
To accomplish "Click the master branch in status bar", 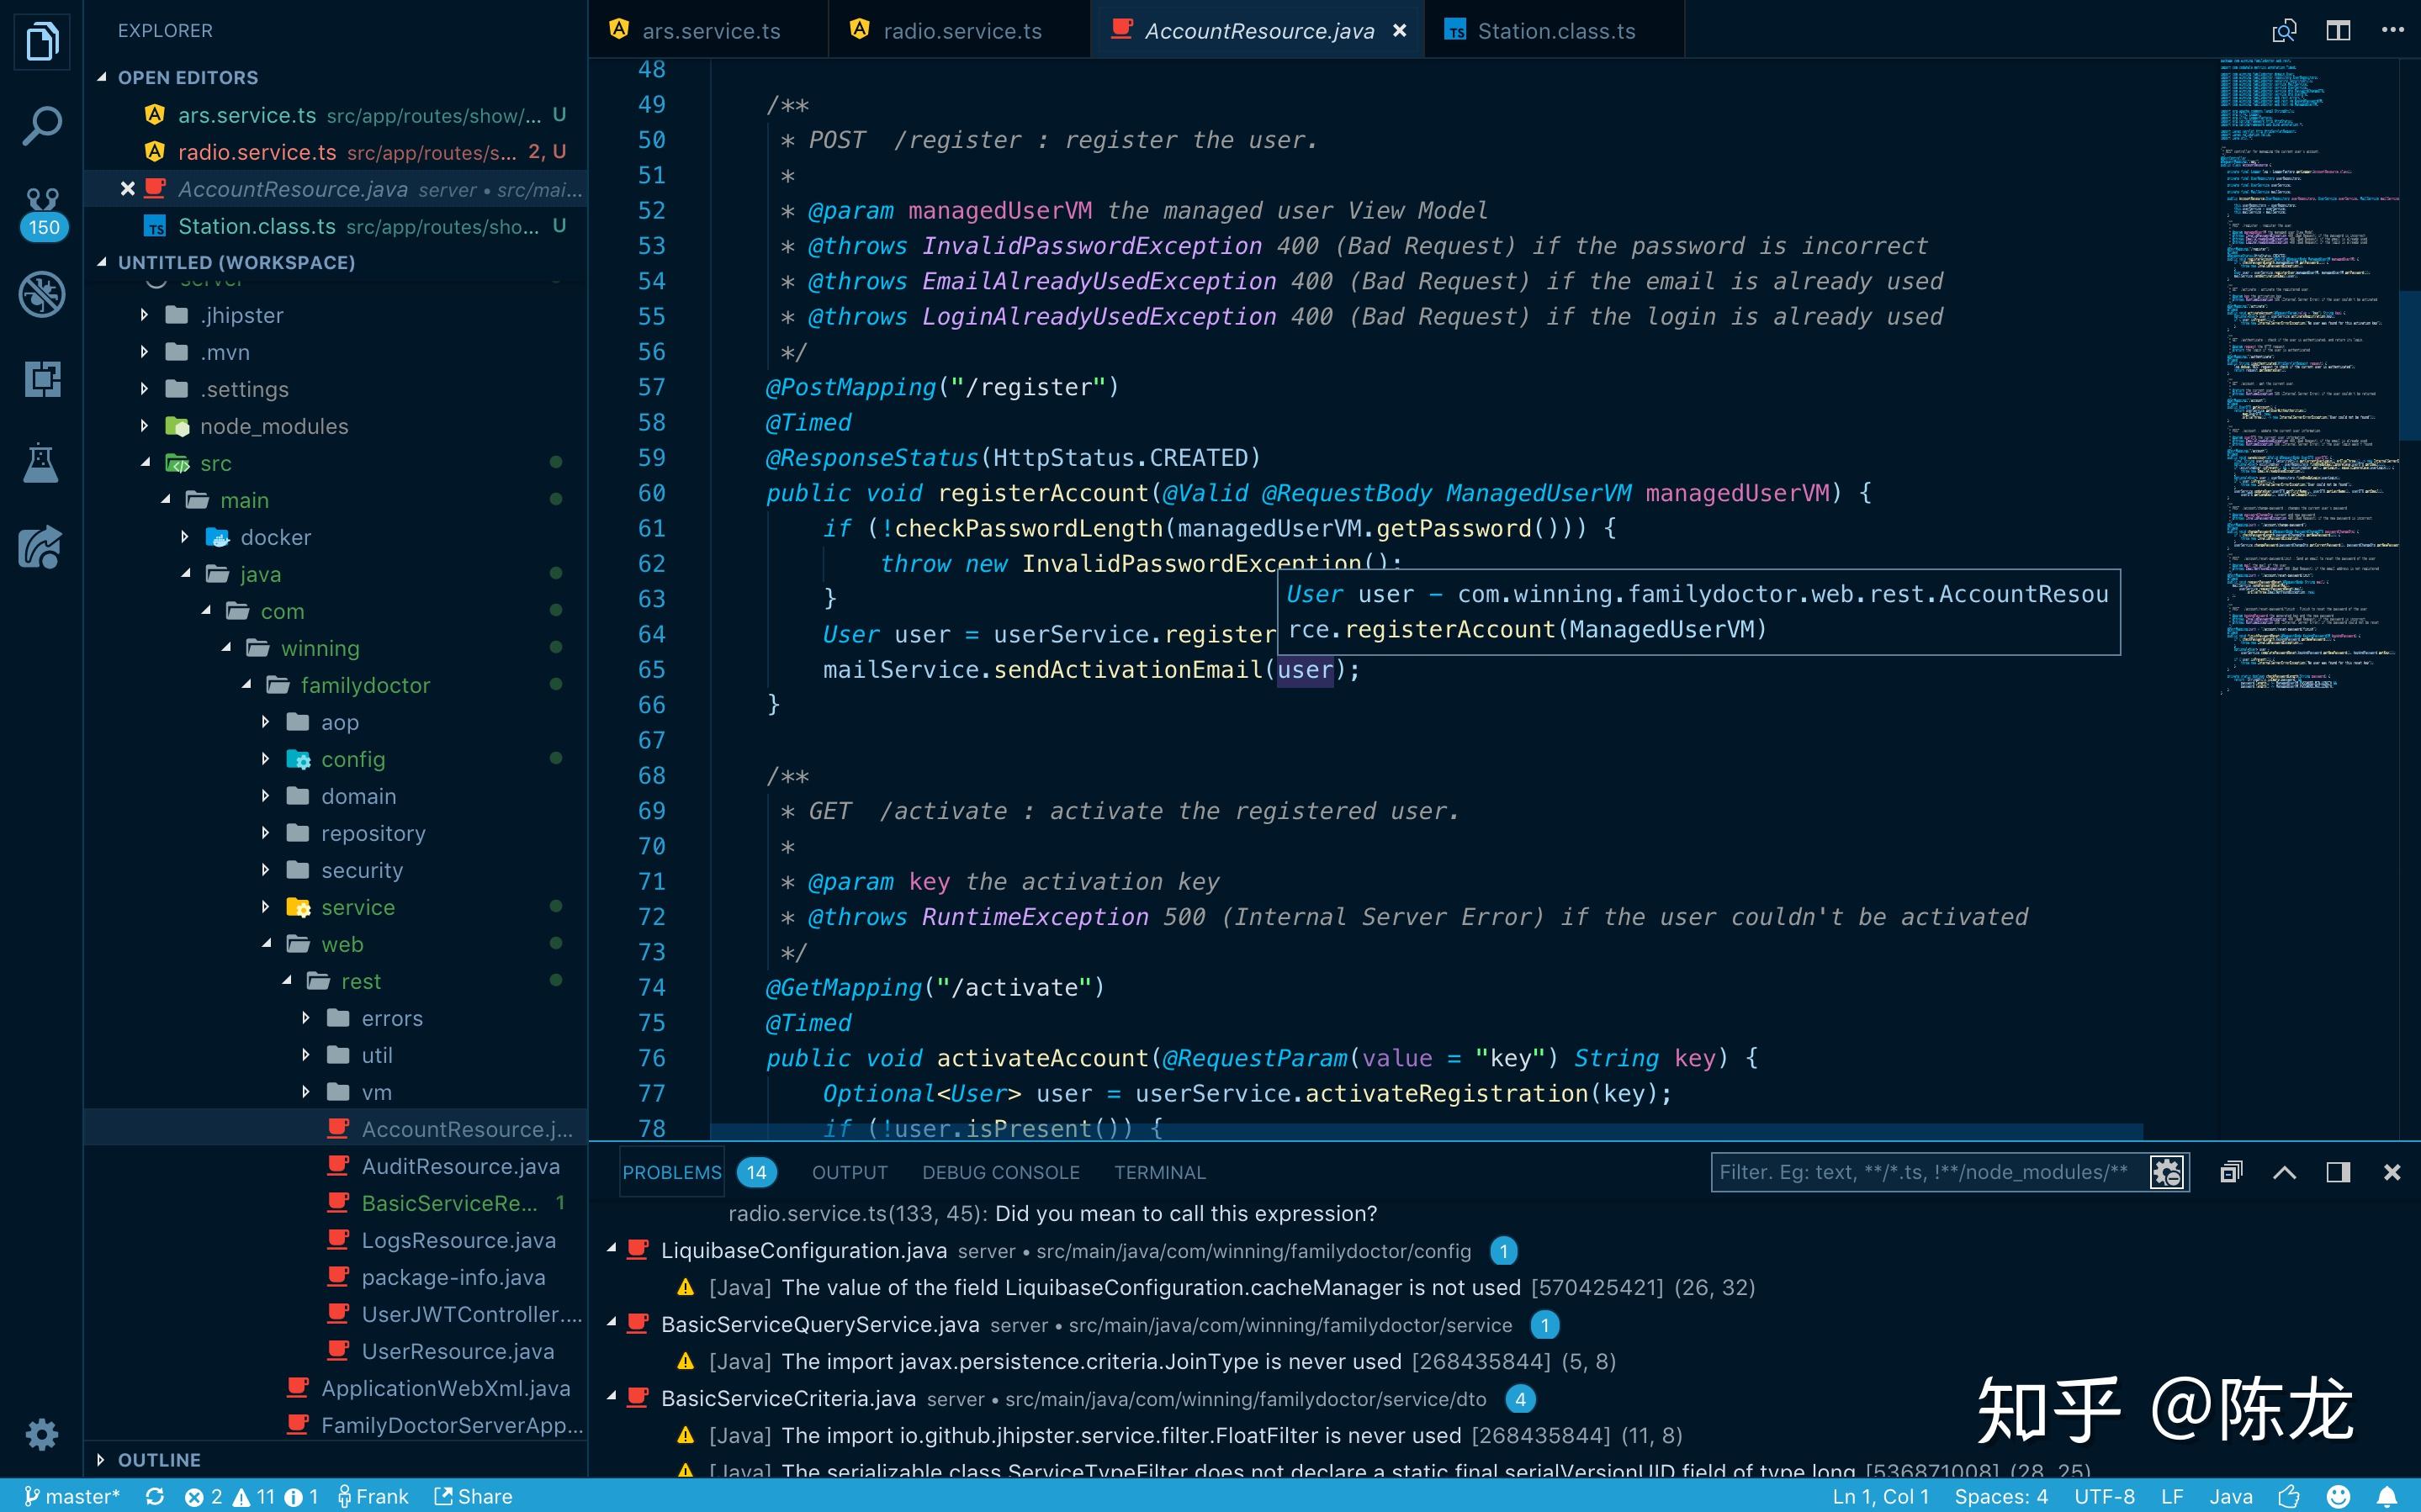I will [72, 1496].
